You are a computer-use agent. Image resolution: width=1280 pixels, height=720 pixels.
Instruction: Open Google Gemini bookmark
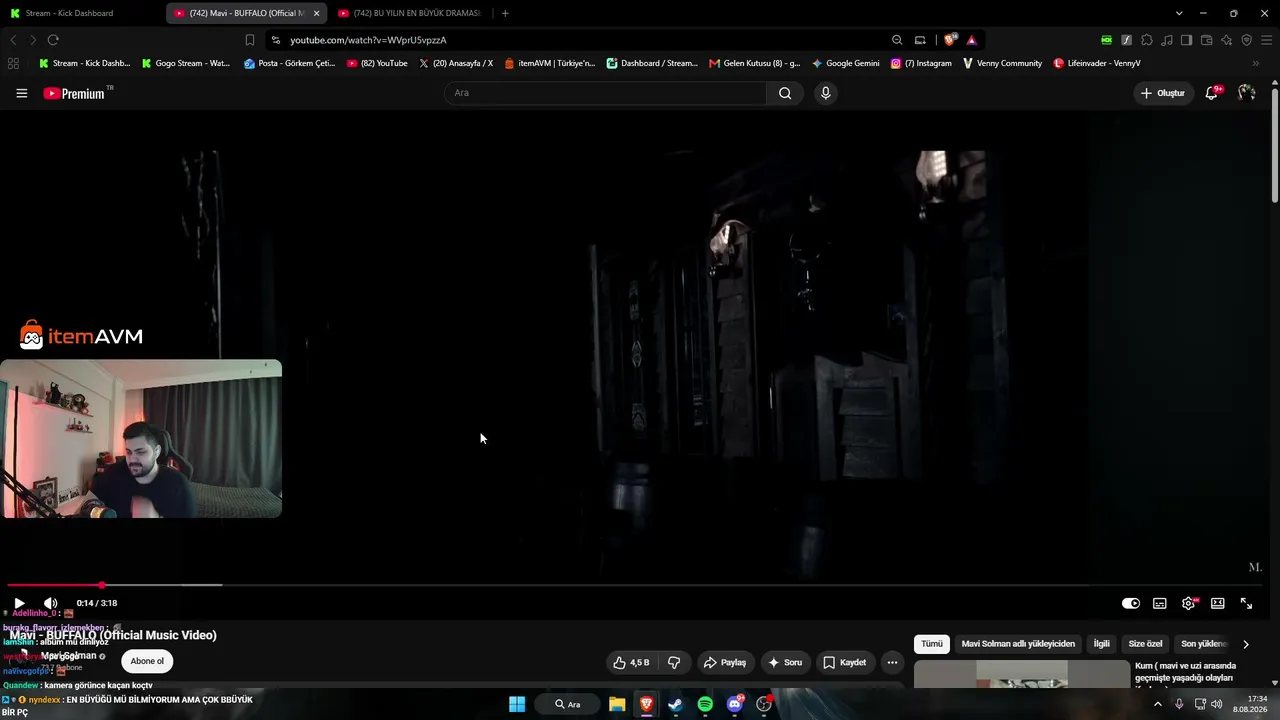coord(846,63)
